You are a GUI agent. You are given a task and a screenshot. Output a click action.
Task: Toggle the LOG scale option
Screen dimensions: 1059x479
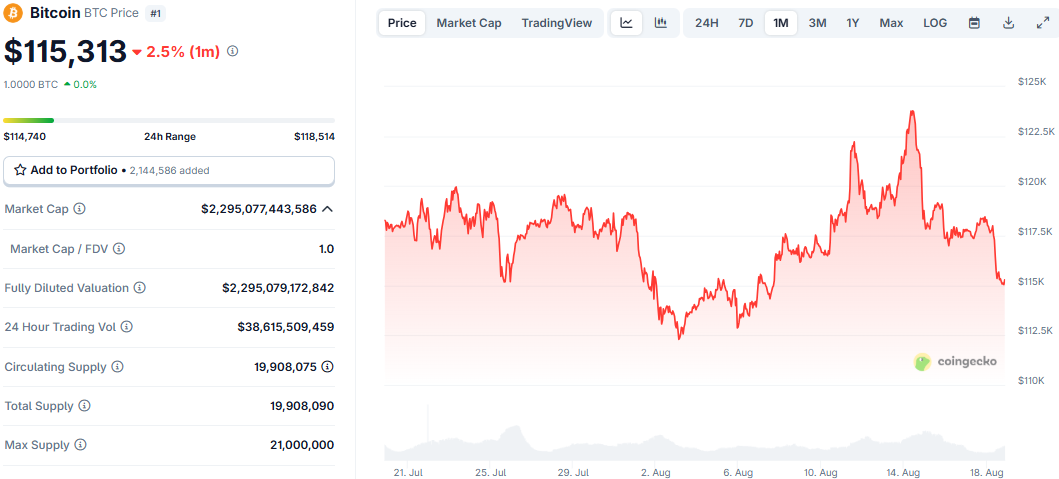(935, 23)
